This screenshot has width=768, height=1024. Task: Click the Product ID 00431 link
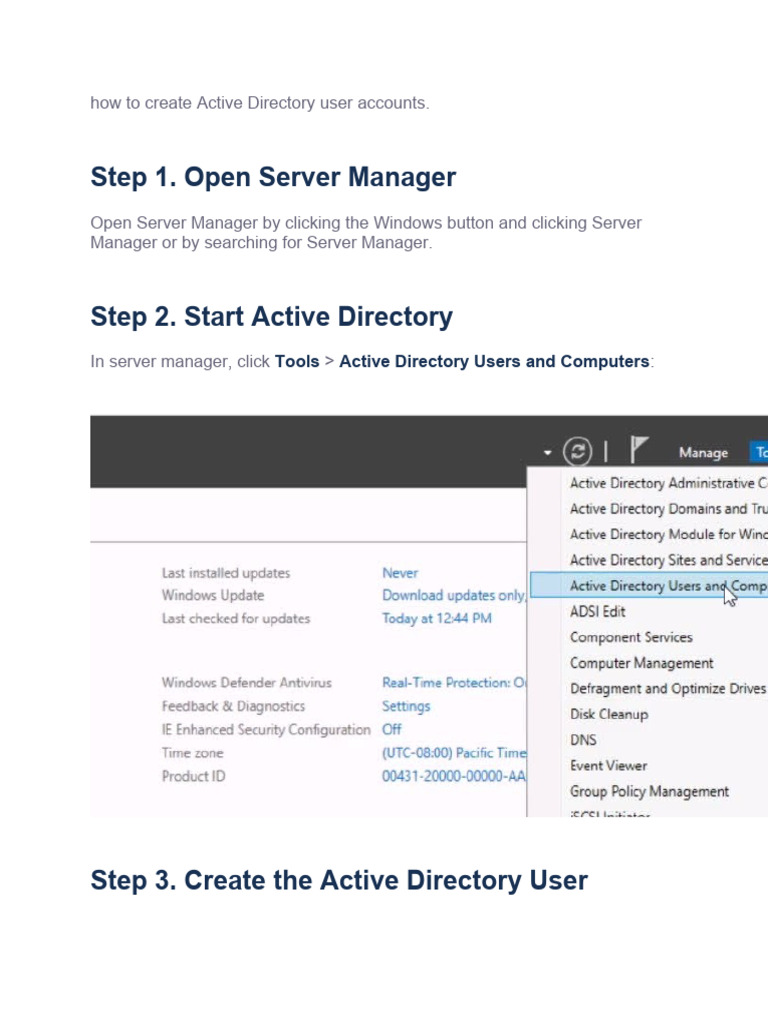454,776
